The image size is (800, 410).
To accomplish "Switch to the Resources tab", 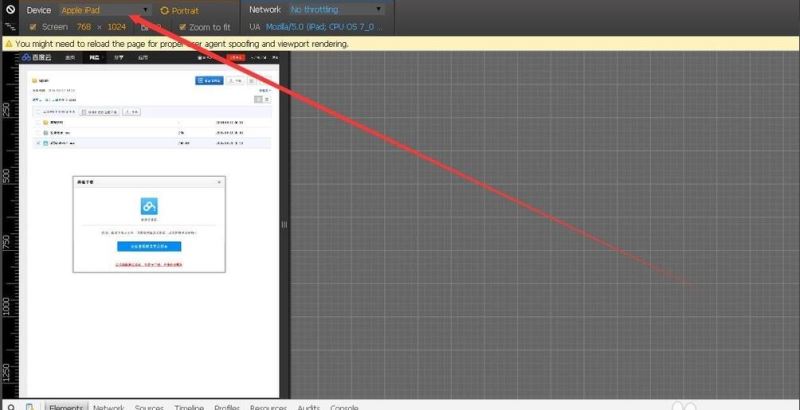I will [x=268, y=407].
